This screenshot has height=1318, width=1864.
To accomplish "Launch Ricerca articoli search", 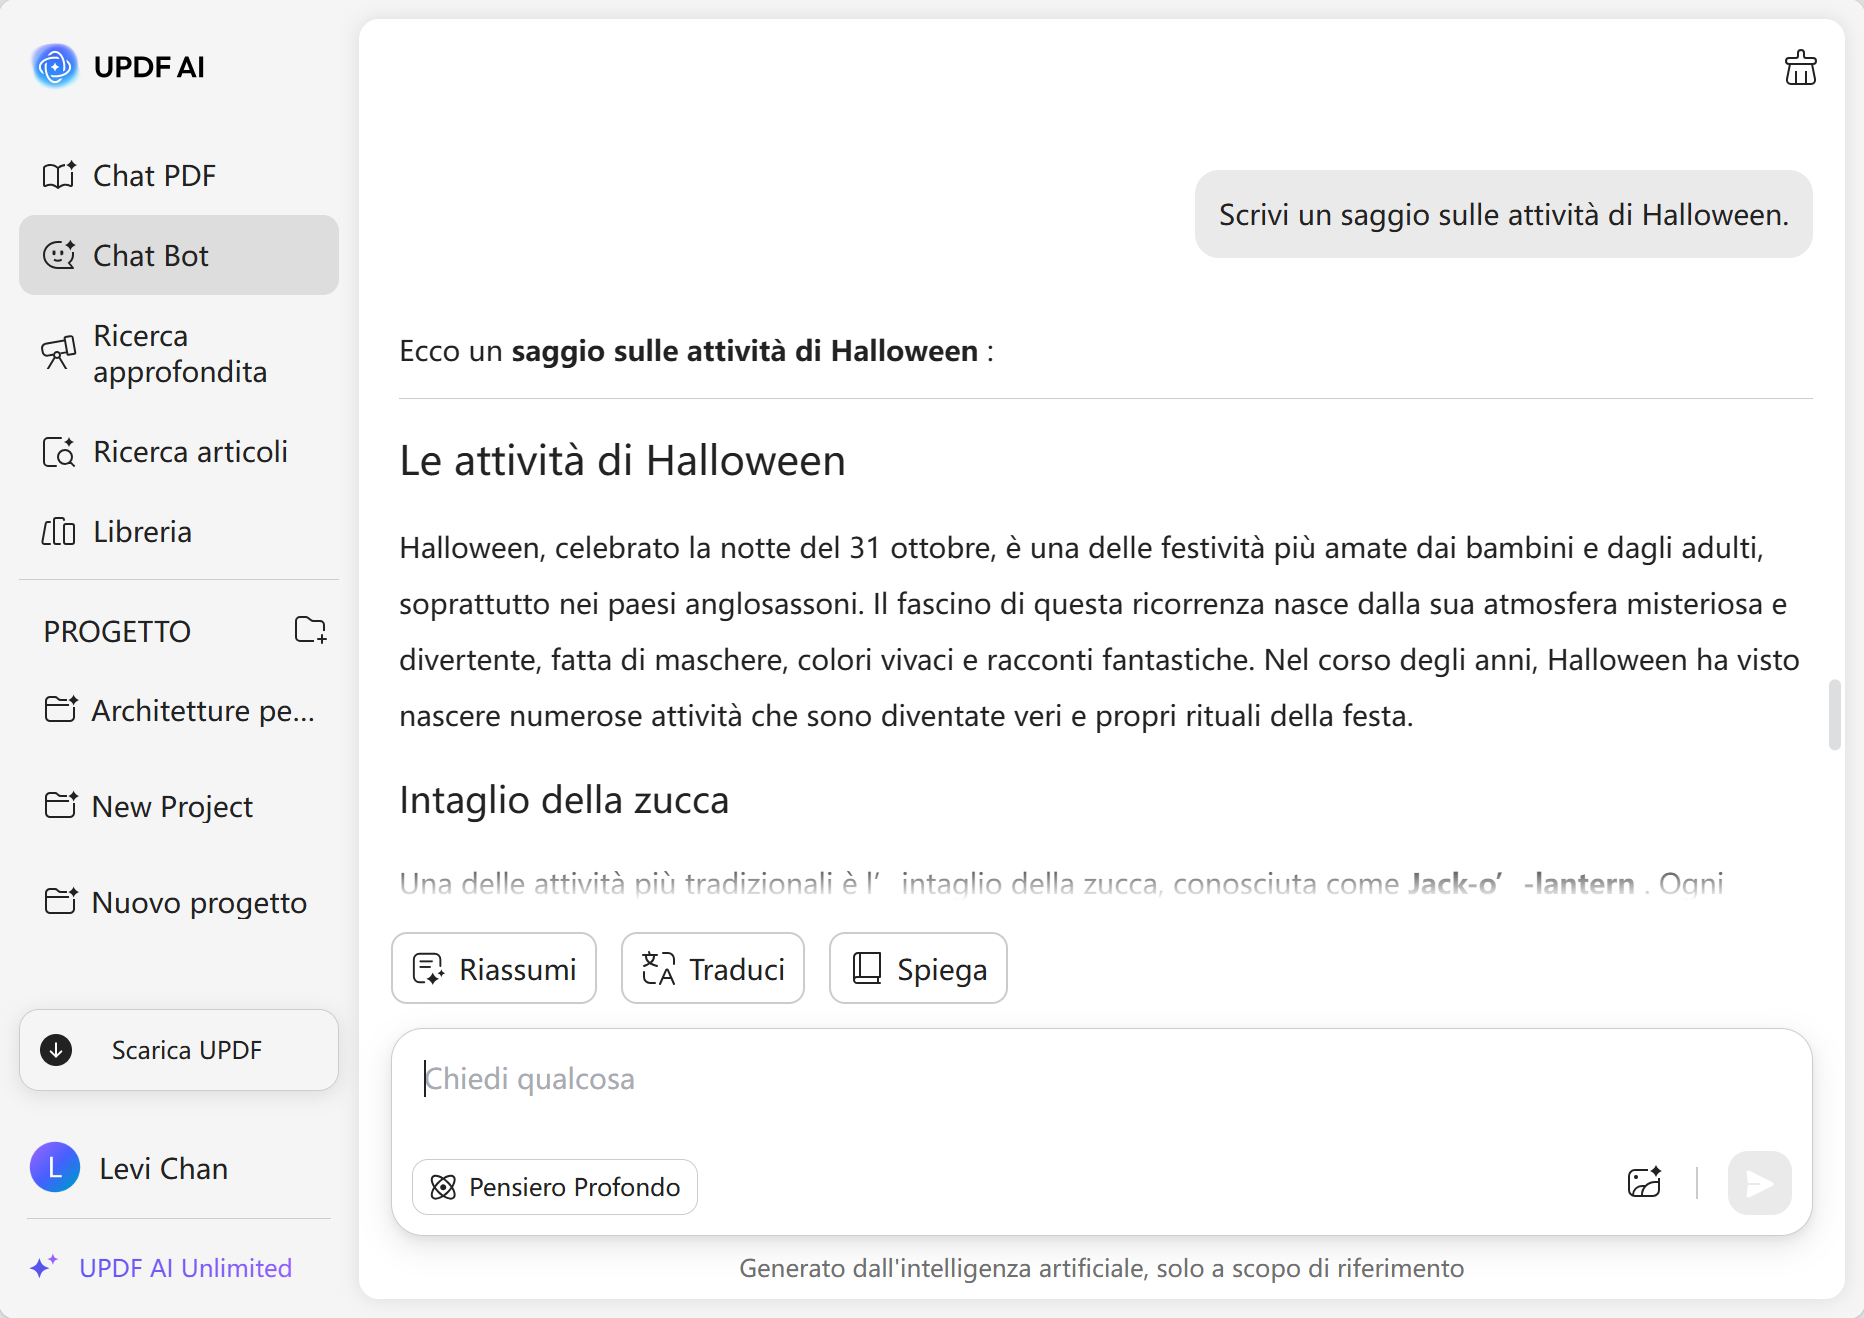I will (x=189, y=452).
